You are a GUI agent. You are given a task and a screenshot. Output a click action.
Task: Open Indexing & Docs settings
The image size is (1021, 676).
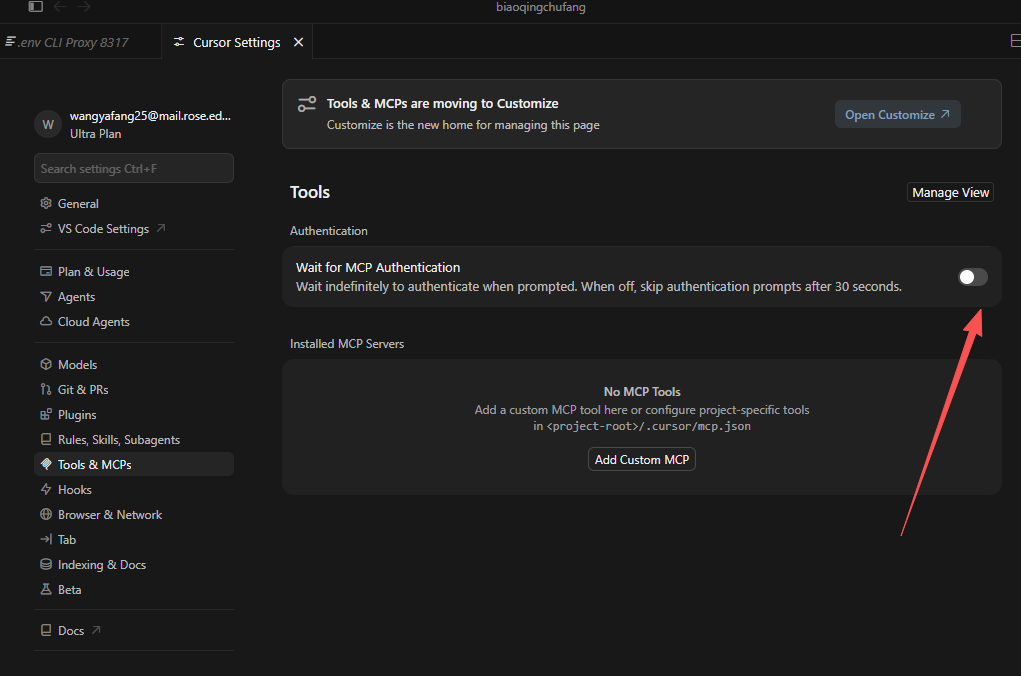tap(133, 565)
